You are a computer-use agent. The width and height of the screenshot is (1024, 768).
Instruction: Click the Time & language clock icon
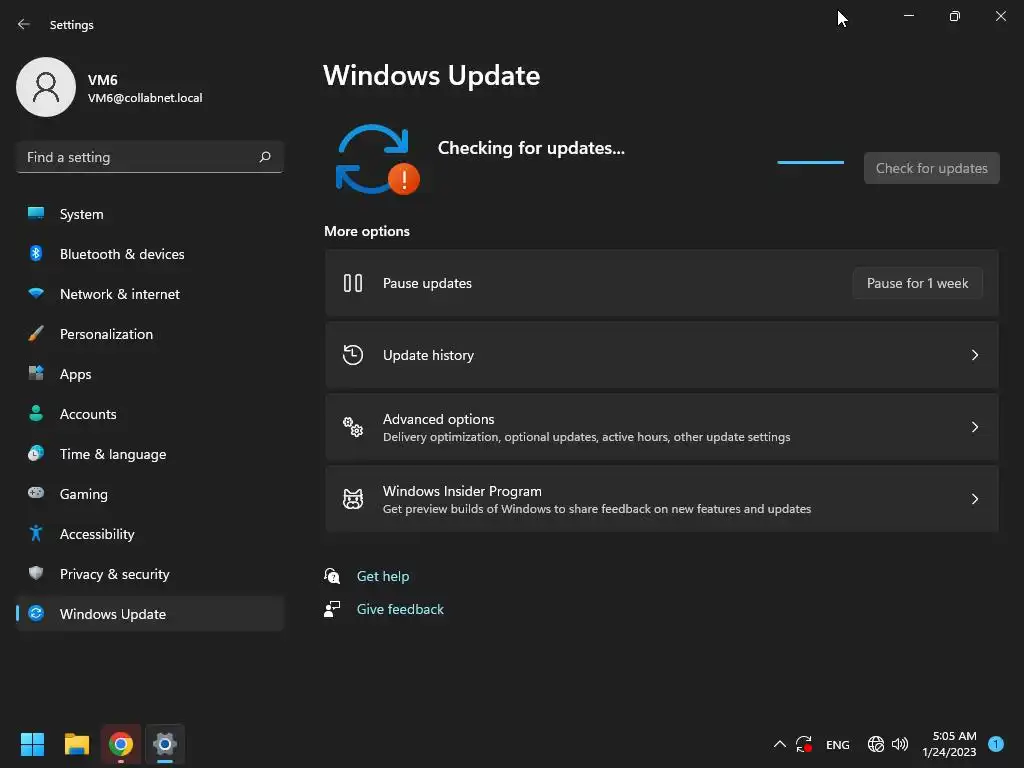(36, 453)
